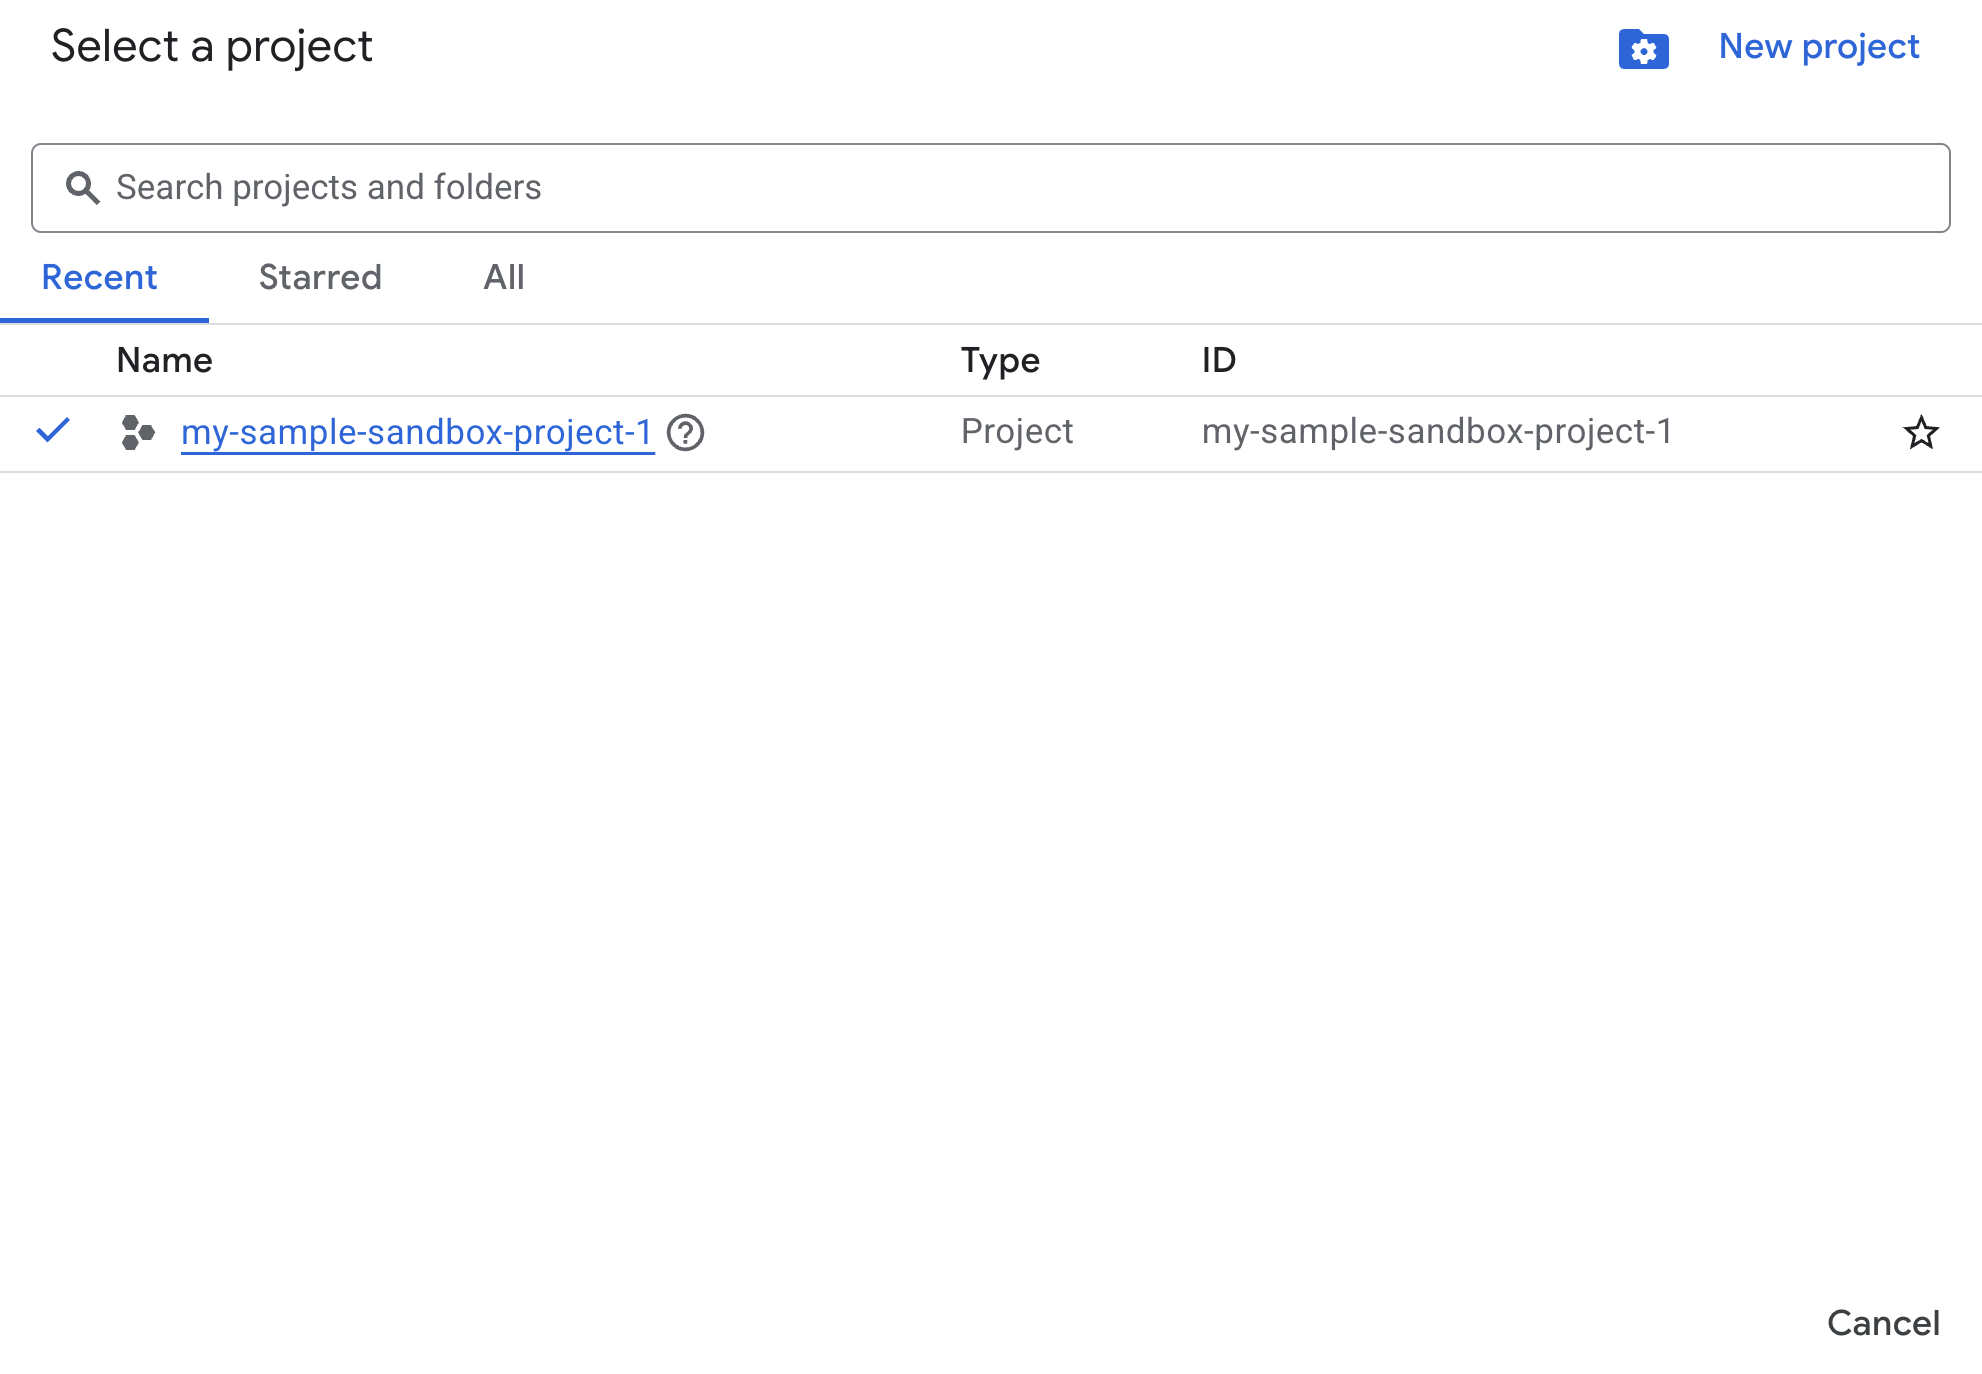Click the checkmark marking the selected project
This screenshot has width=1982, height=1374.
pyautogui.click(x=53, y=431)
